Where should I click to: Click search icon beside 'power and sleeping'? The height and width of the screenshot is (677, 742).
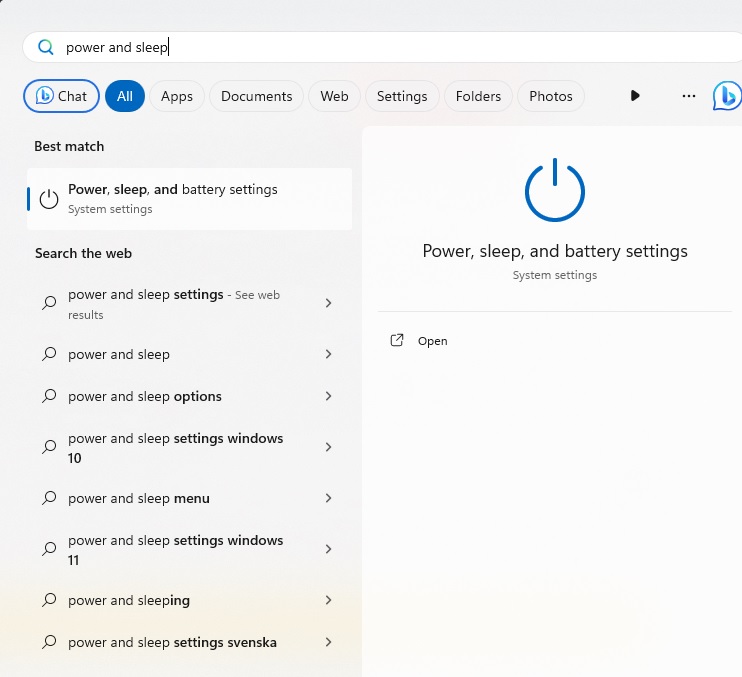point(49,600)
